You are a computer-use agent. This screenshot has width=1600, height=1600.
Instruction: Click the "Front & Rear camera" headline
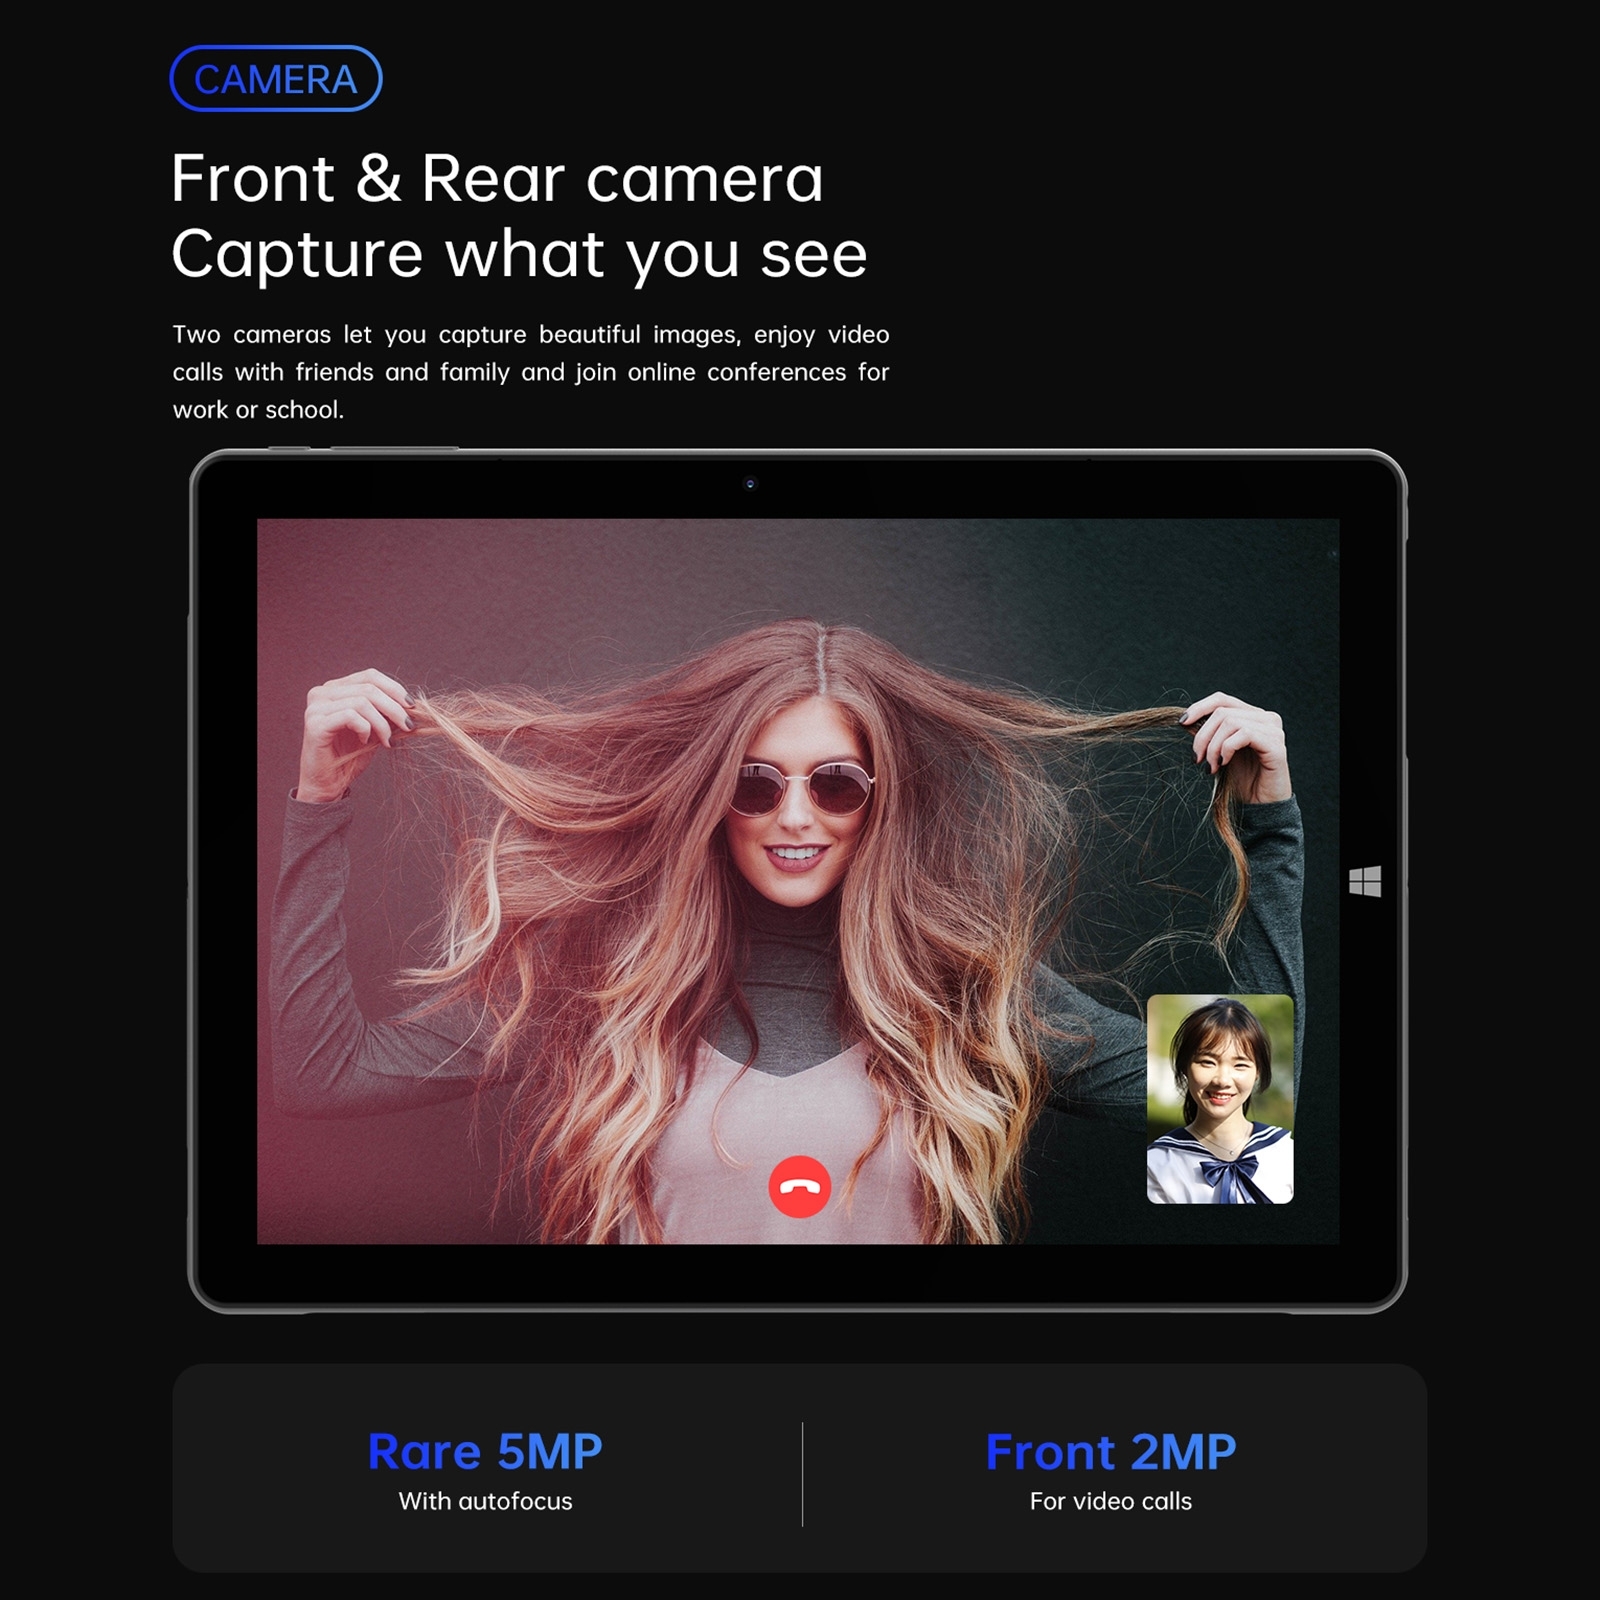497,179
